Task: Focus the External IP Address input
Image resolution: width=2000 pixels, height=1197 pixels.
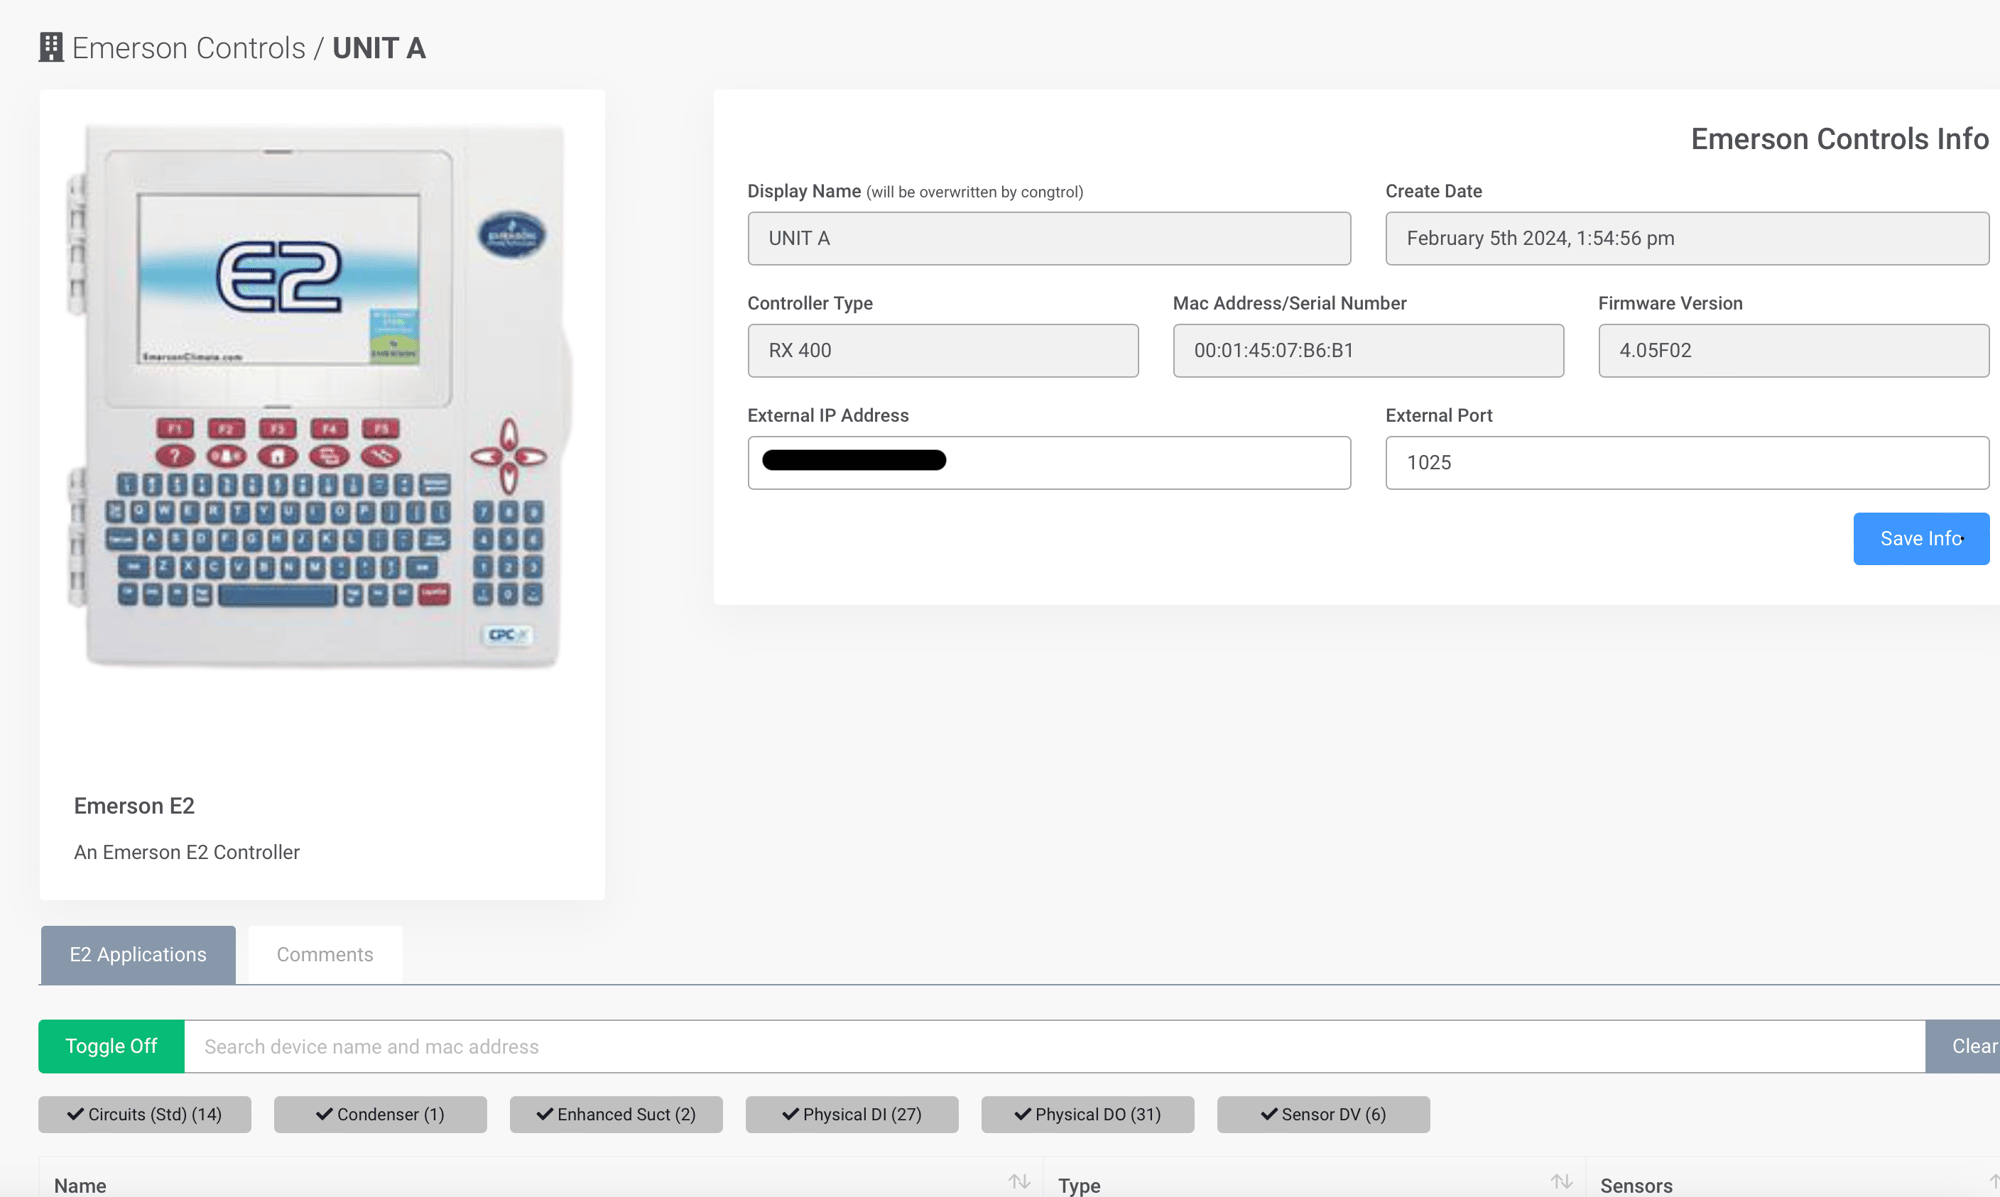Action: (x=1049, y=462)
